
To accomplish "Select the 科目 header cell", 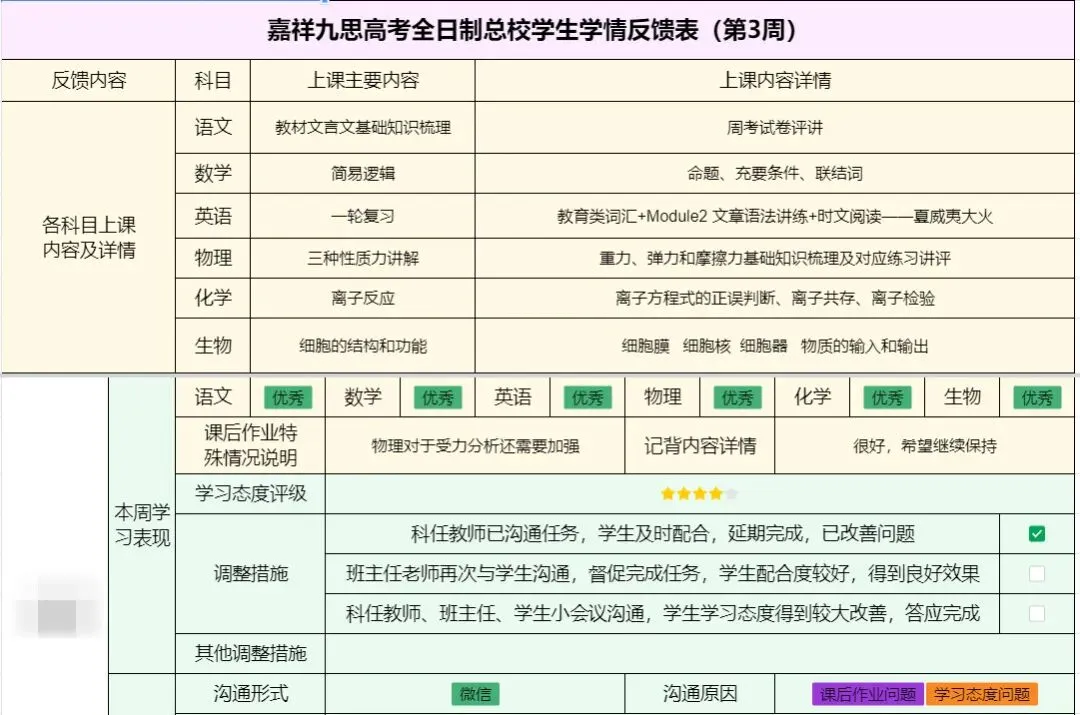I will pos(213,81).
